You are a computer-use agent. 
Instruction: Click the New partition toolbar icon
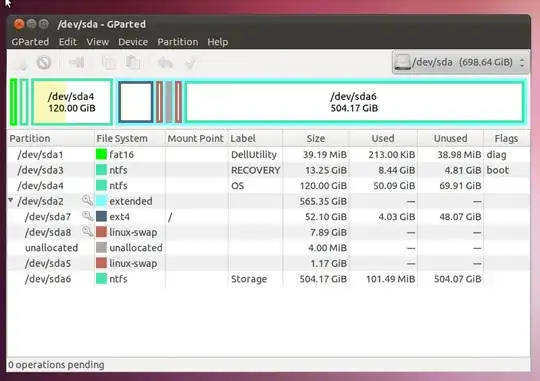coord(22,63)
